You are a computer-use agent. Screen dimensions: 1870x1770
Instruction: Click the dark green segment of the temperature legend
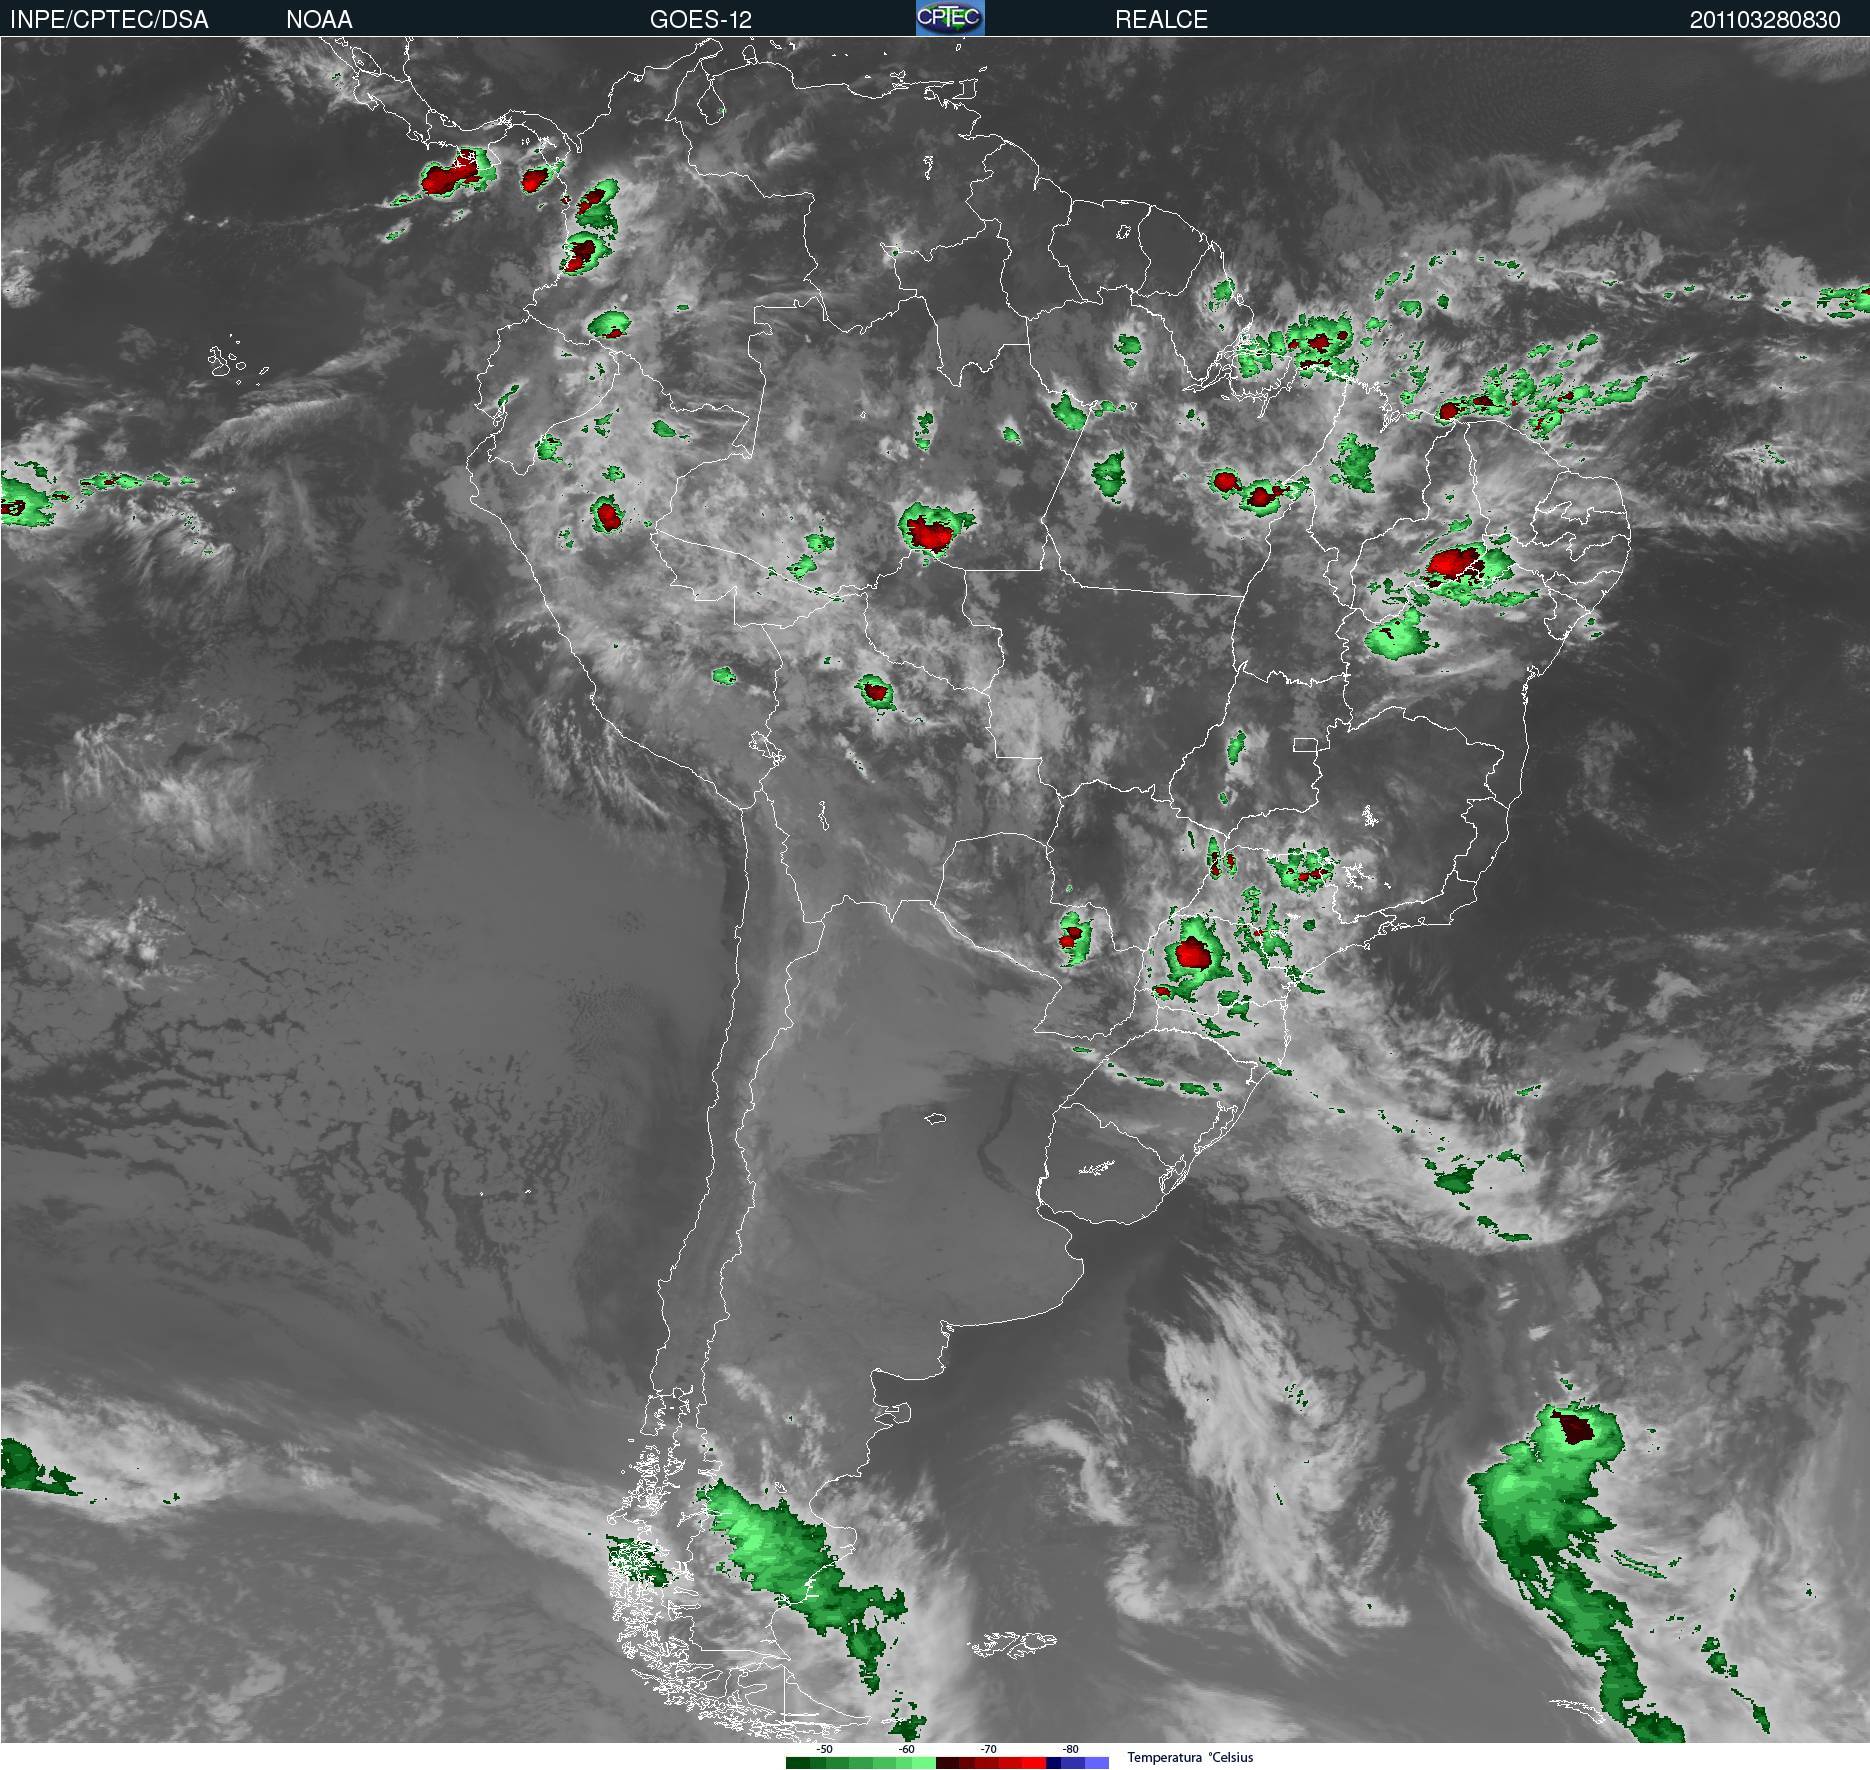tap(798, 1763)
